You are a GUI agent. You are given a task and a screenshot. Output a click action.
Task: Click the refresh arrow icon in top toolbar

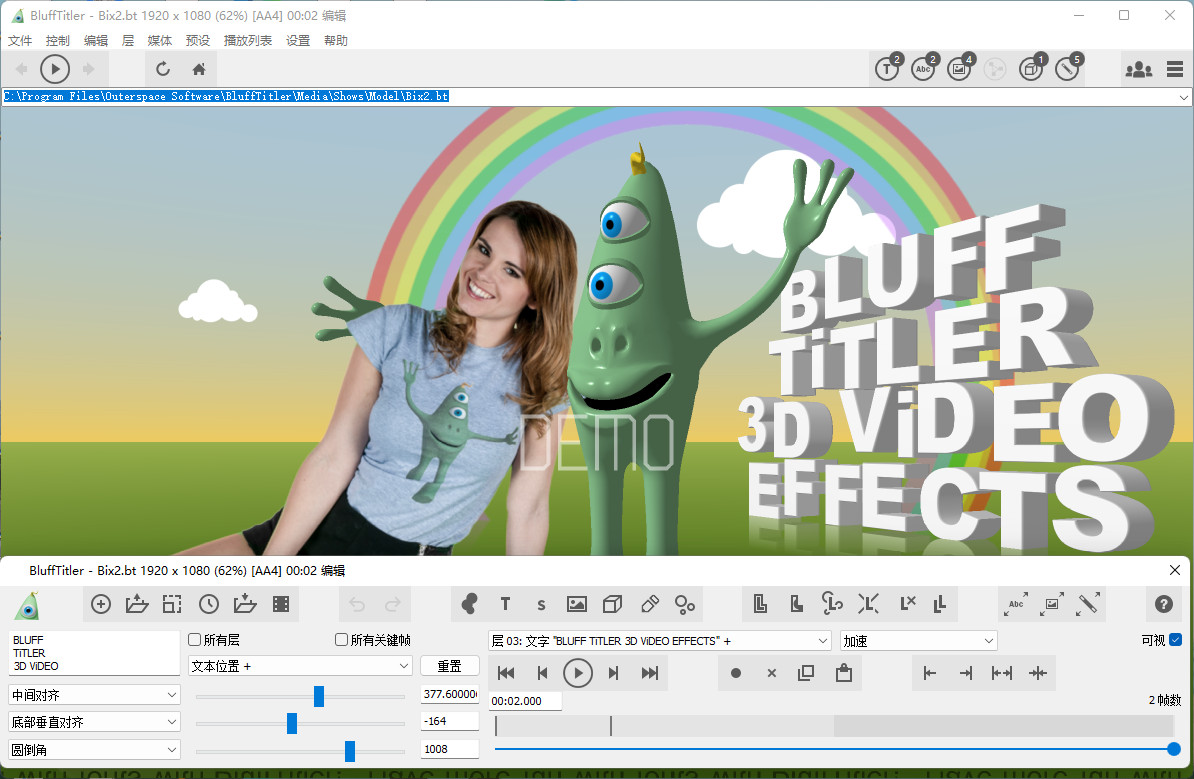(x=163, y=69)
